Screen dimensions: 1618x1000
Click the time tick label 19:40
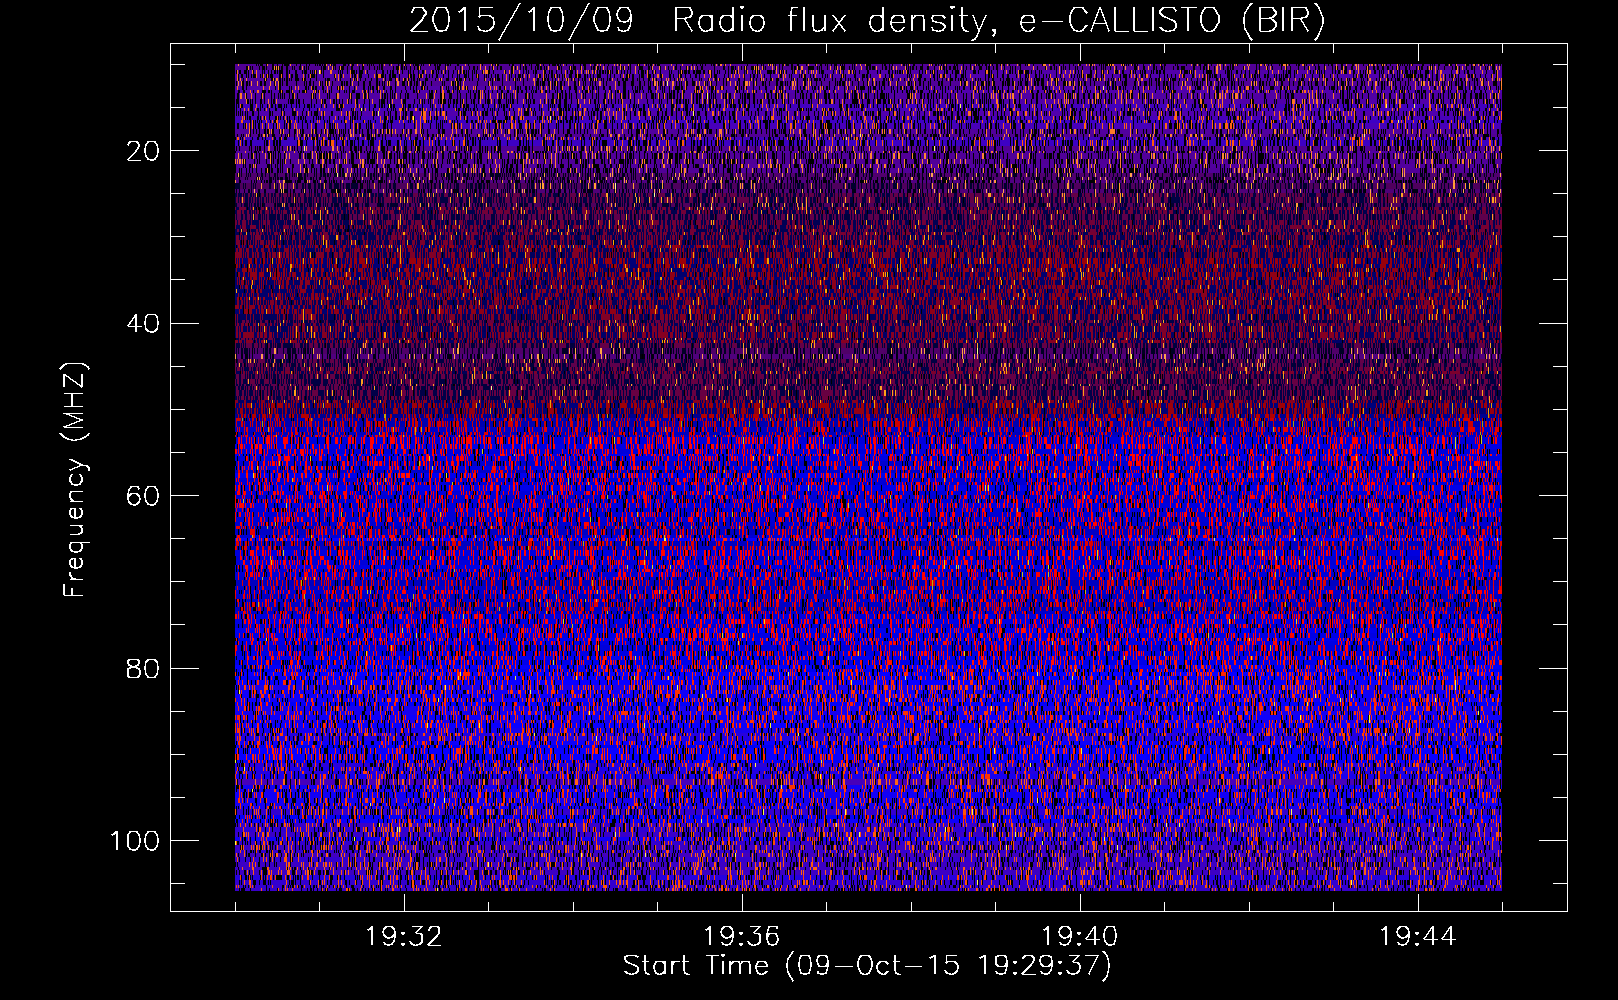pos(1080,937)
